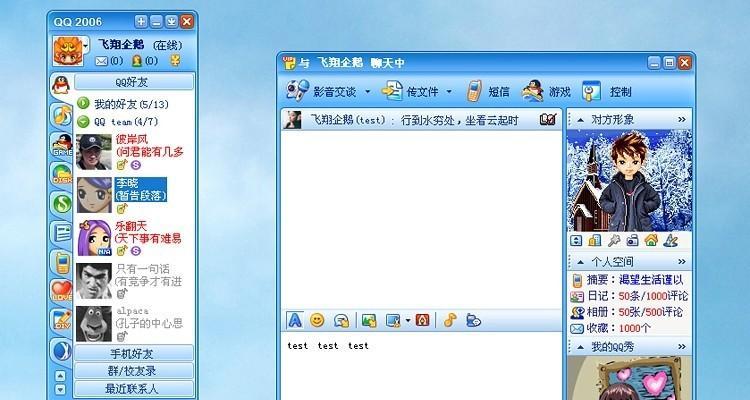This screenshot has height=400, width=750.
Task: Click purple S badge under 乐翻天
Action: click(x=136, y=251)
